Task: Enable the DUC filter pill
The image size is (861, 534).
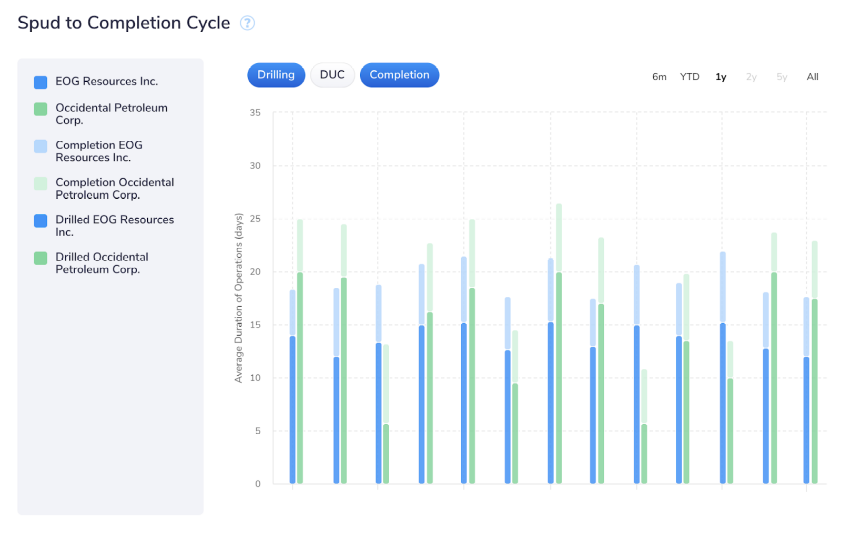Action: [332, 75]
